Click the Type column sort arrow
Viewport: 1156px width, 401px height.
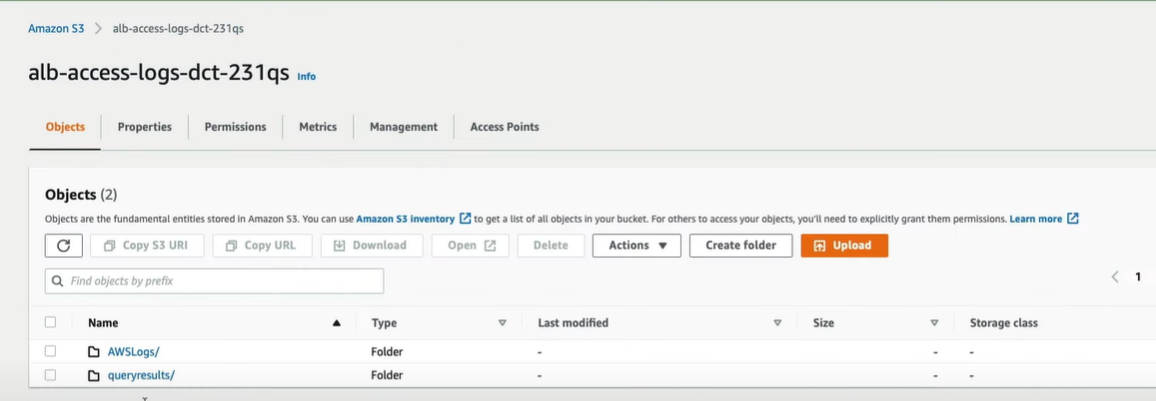503,323
